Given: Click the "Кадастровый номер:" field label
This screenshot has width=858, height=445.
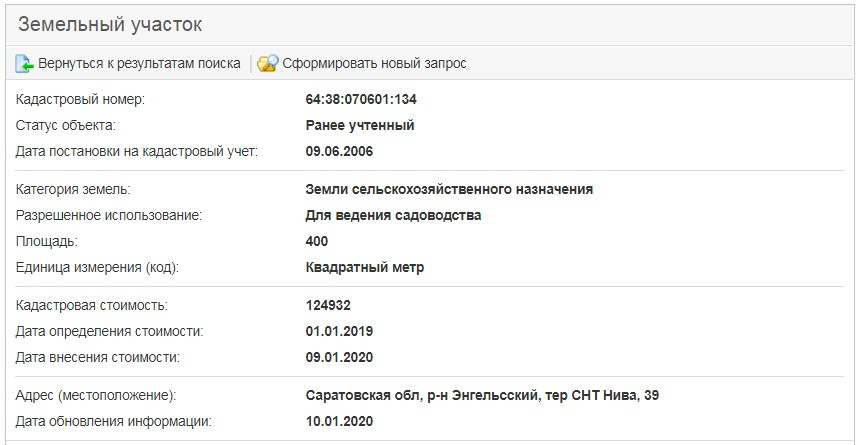Looking at the screenshot, I should click(x=80, y=100).
